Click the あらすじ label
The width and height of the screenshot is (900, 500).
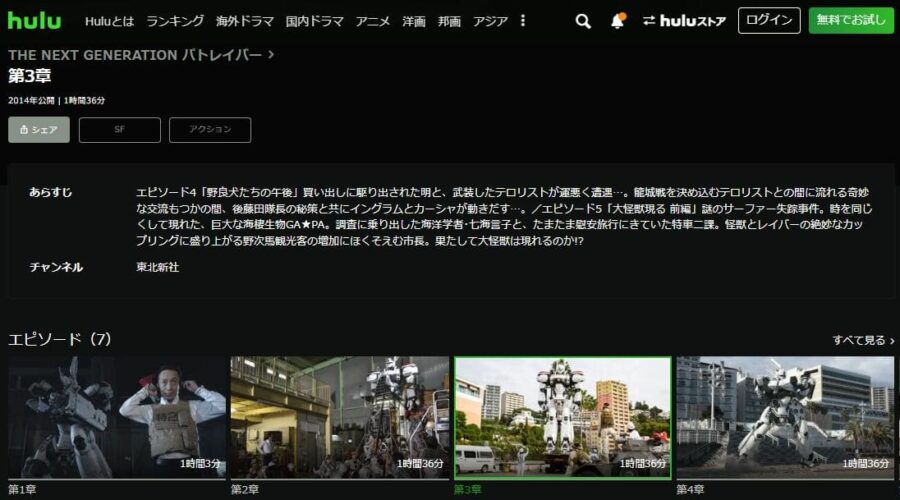(51, 192)
